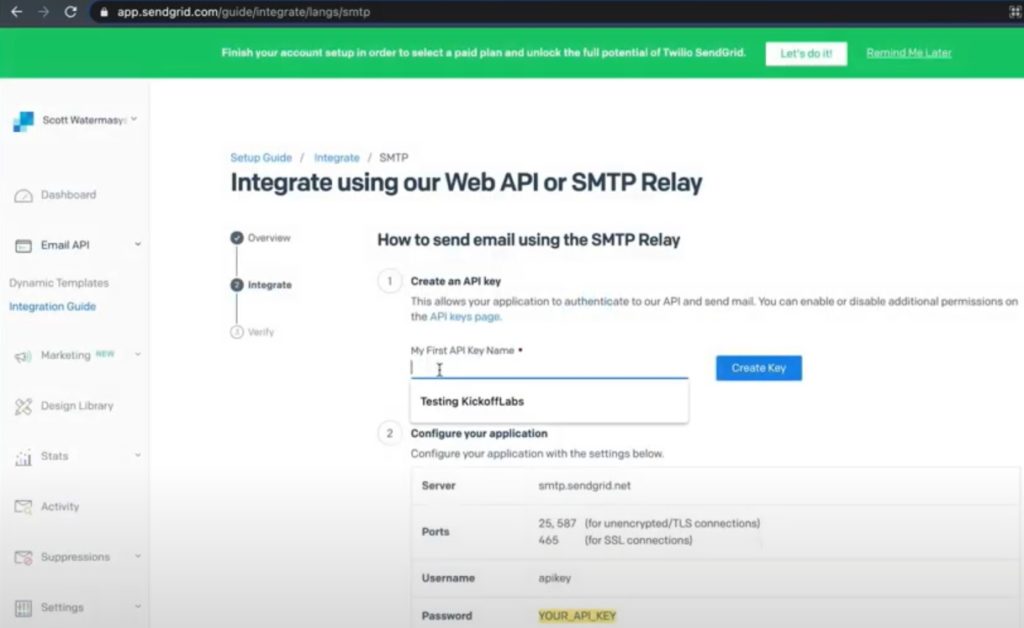Click the Integrate breadcrumb link
Viewport: 1024px width, 628px height.
point(336,157)
